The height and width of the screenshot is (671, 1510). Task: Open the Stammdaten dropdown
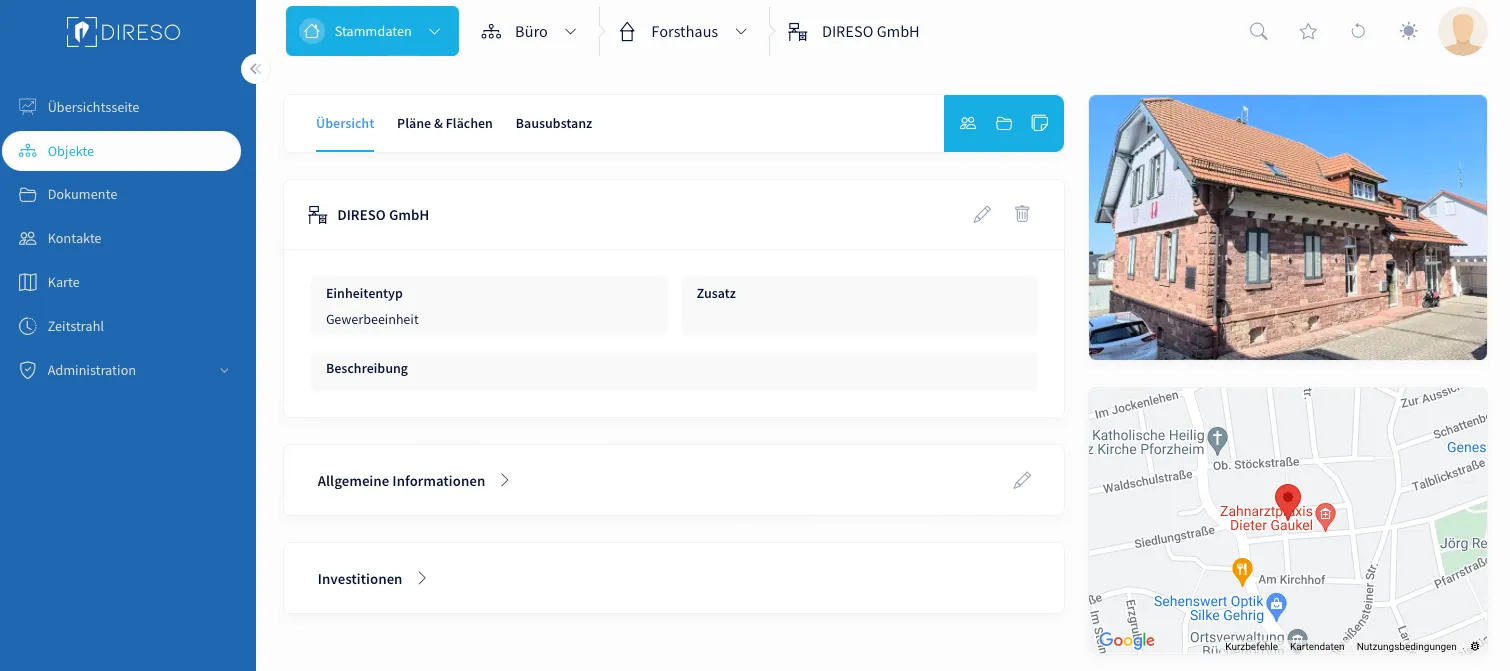pos(372,31)
